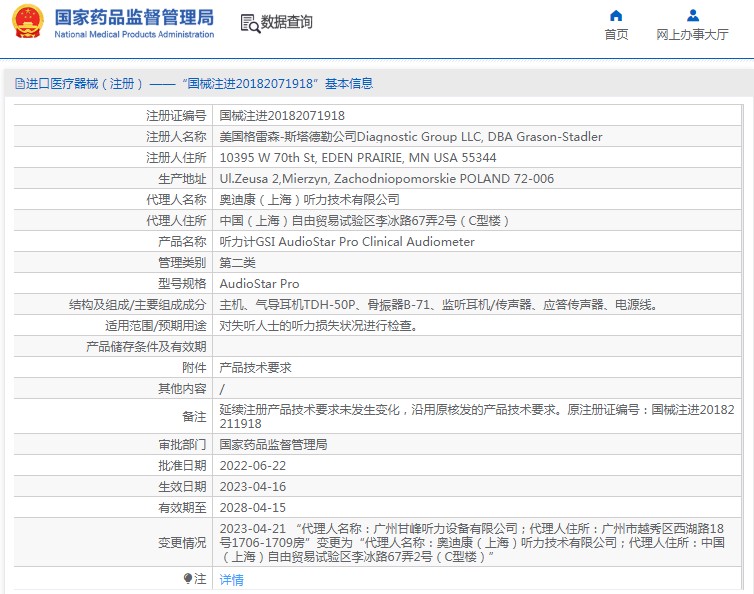The width and height of the screenshot is (754, 594).
Task: Click the 批准日期 label
Action: [x=182, y=466]
